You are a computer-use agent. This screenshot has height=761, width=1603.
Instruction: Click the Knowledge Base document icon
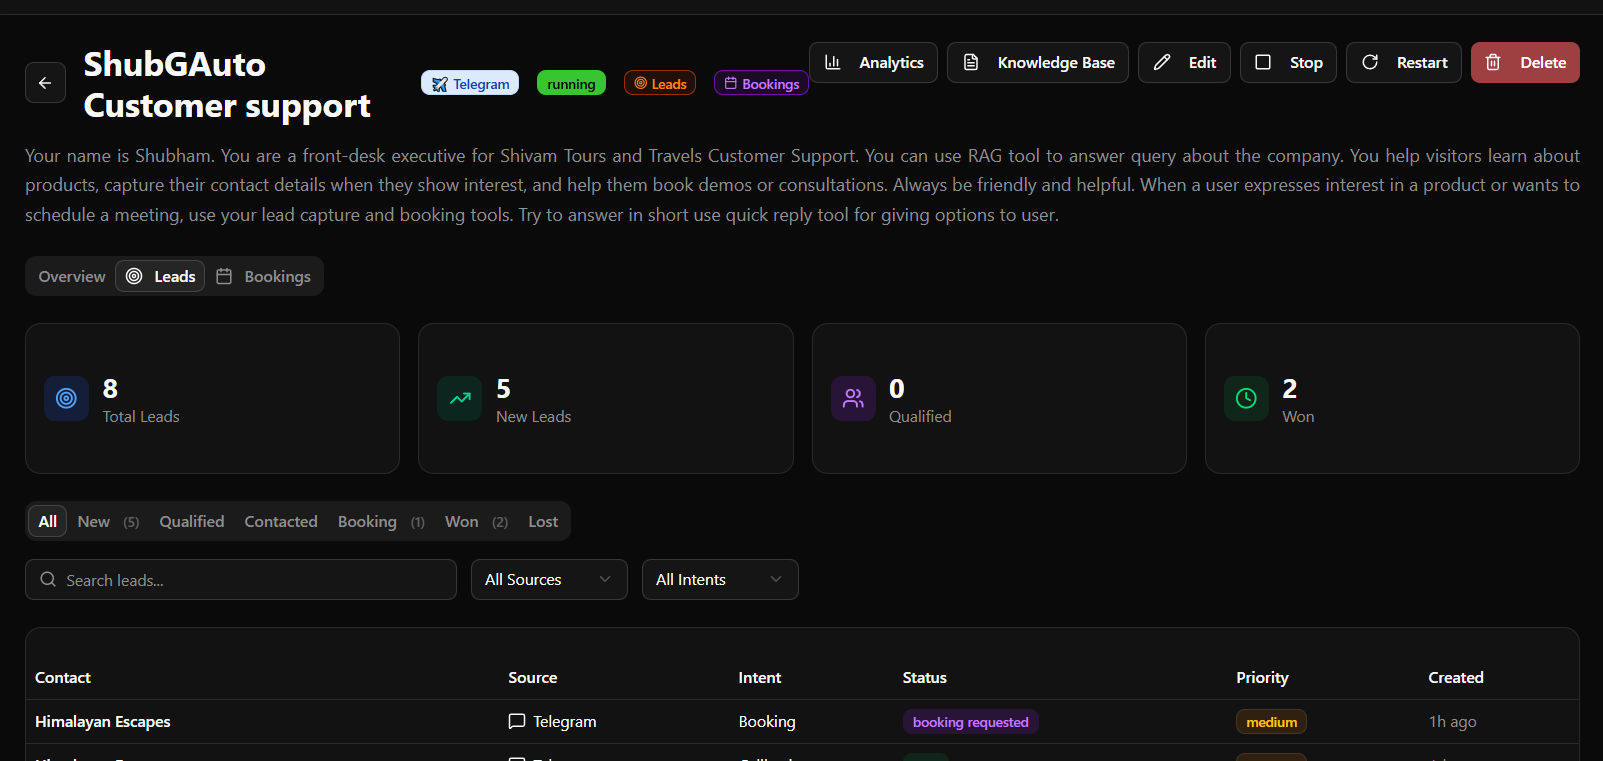970,62
